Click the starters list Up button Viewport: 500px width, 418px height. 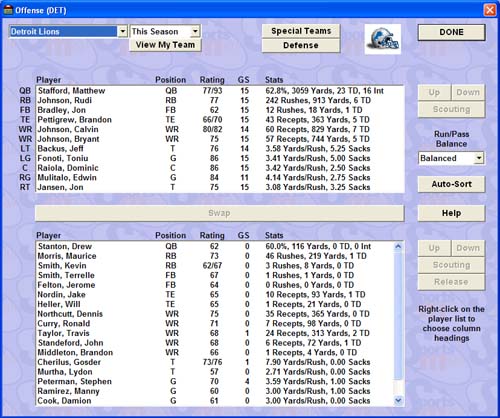pyautogui.click(x=434, y=92)
